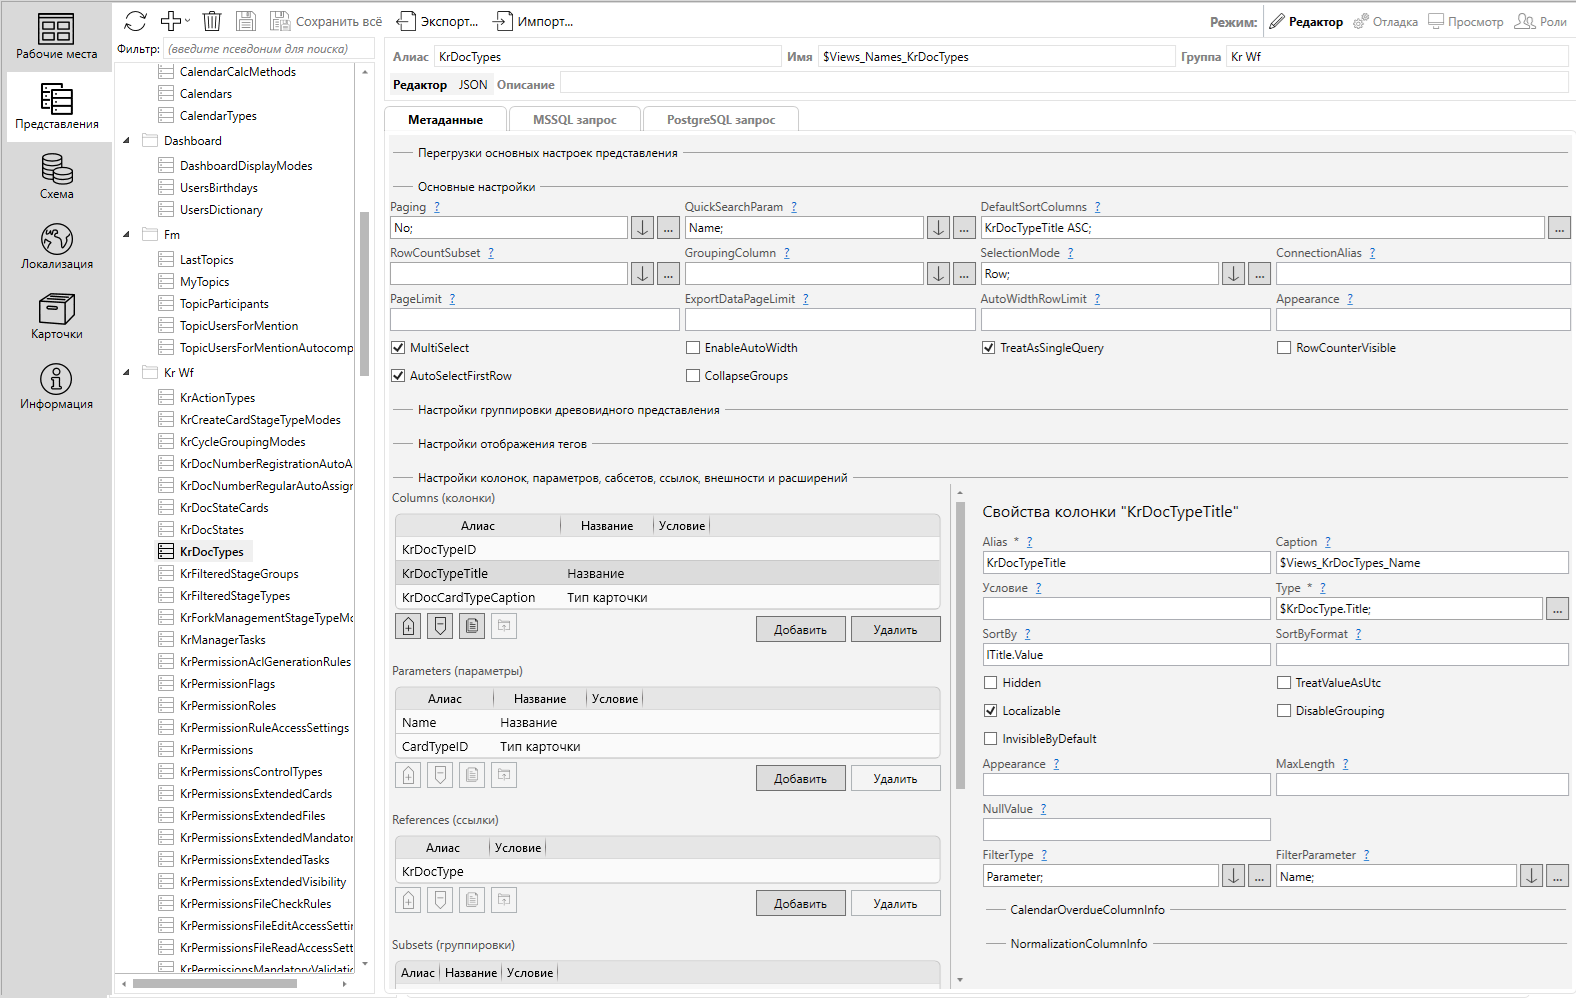Open the Рабочие места sidebar section
The image size is (1576, 998).
pyautogui.click(x=57, y=36)
